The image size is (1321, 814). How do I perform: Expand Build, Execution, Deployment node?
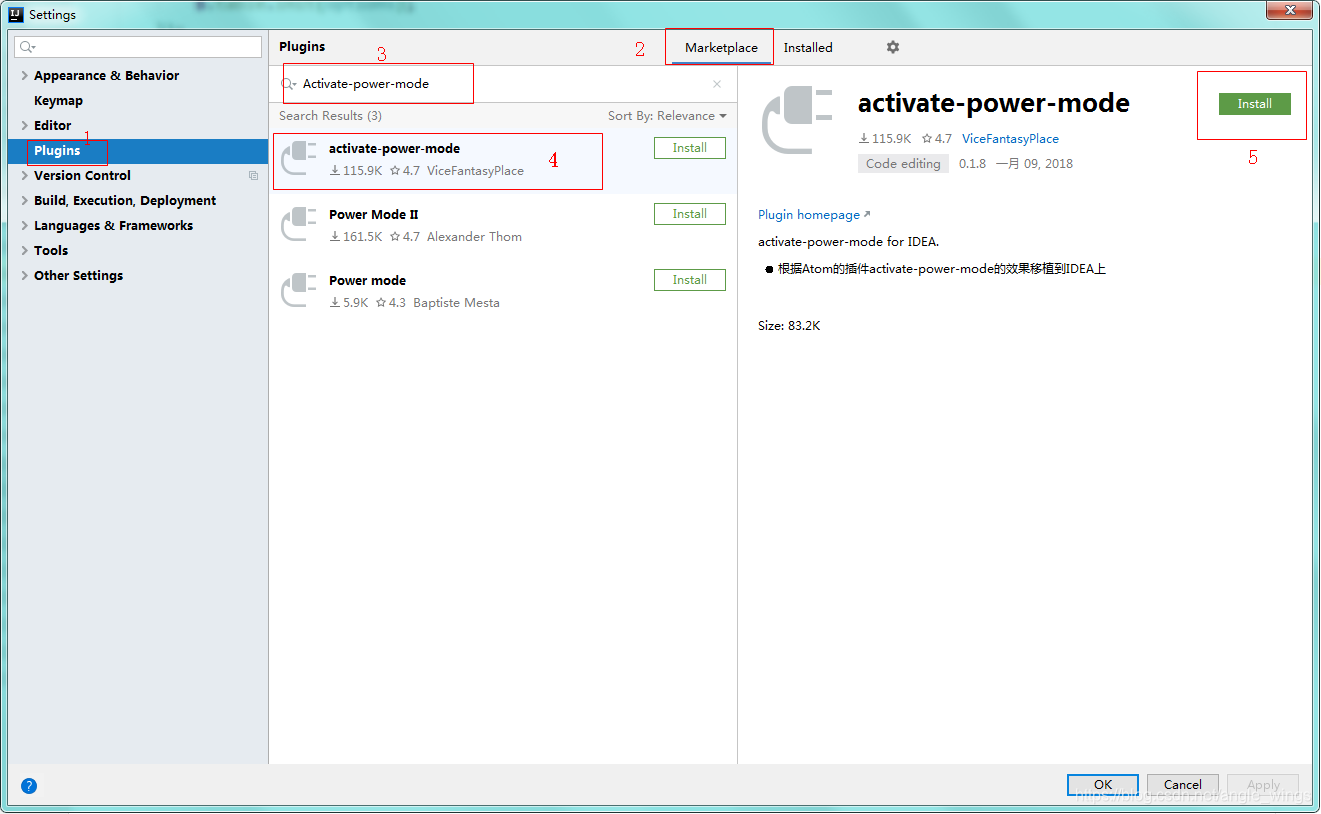click(24, 201)
